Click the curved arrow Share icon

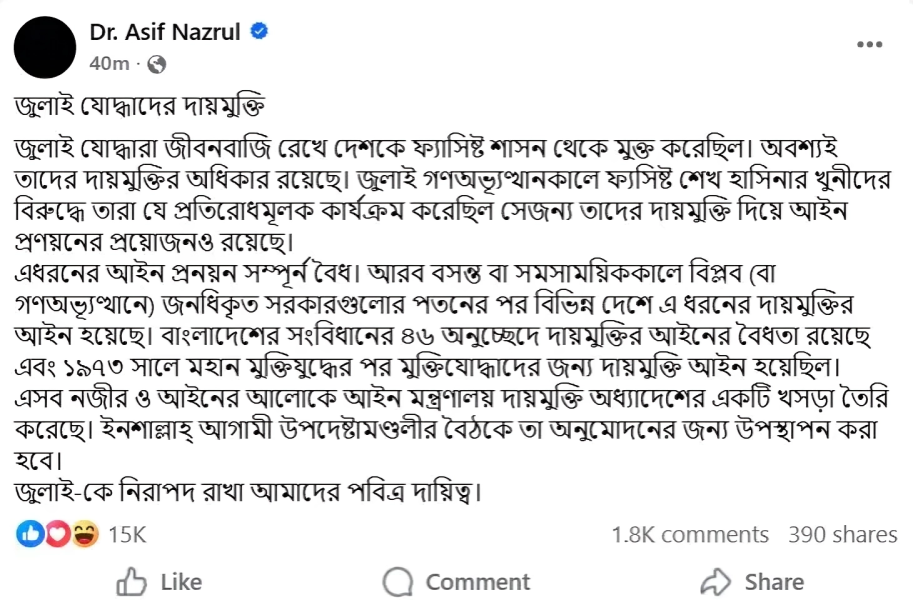tap(717, 582)
